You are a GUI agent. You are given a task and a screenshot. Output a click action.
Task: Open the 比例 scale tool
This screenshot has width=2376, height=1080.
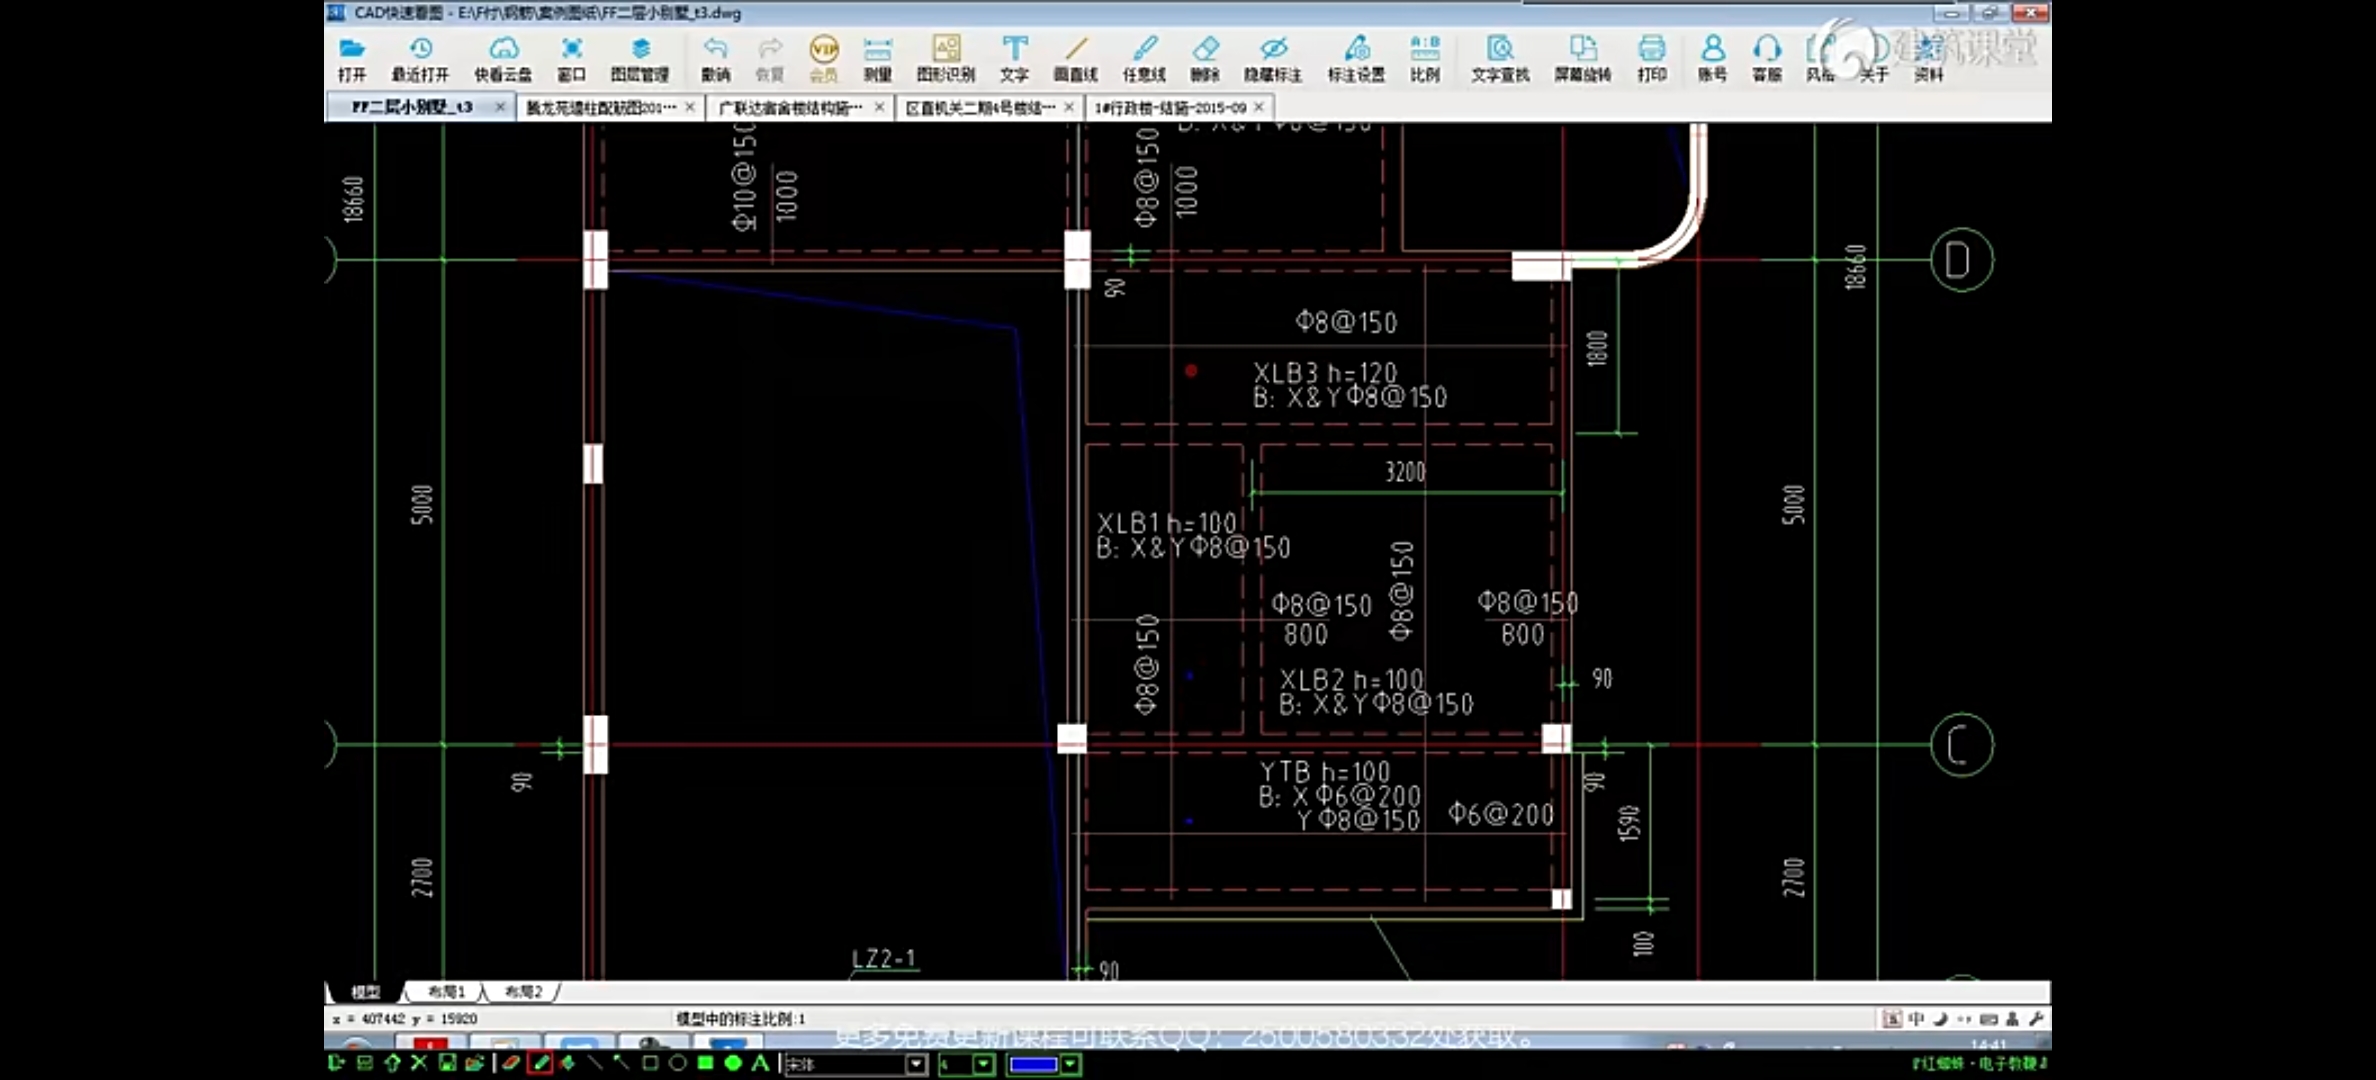click(1425, 59)
